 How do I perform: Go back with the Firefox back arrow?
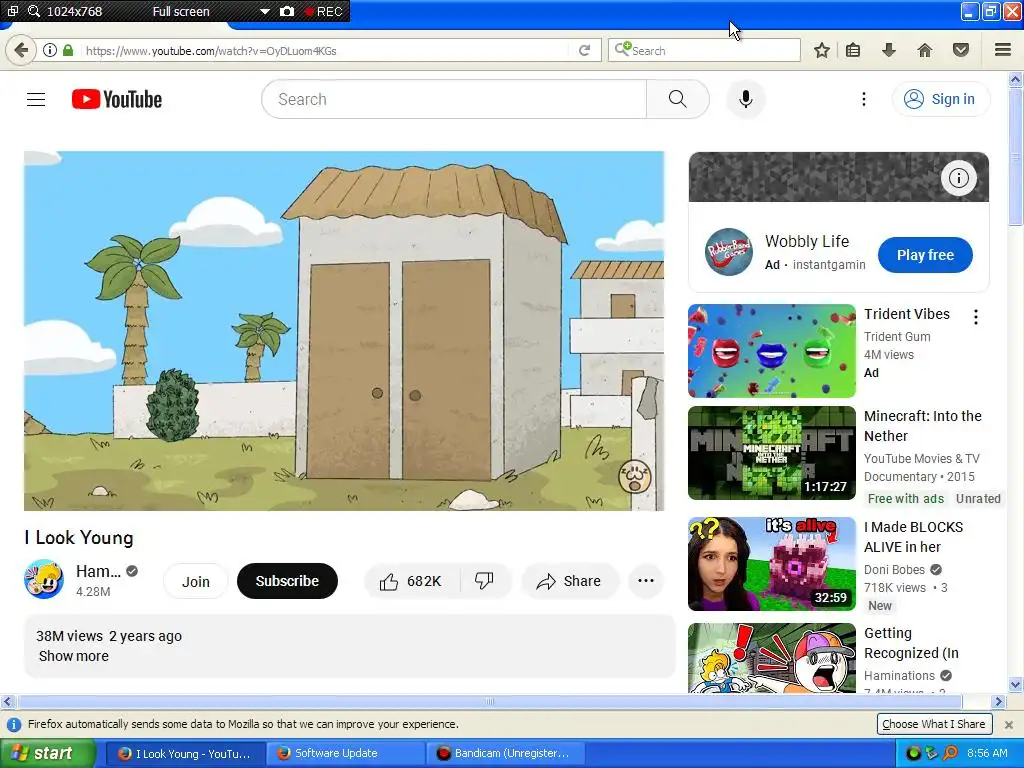[21, 50]
